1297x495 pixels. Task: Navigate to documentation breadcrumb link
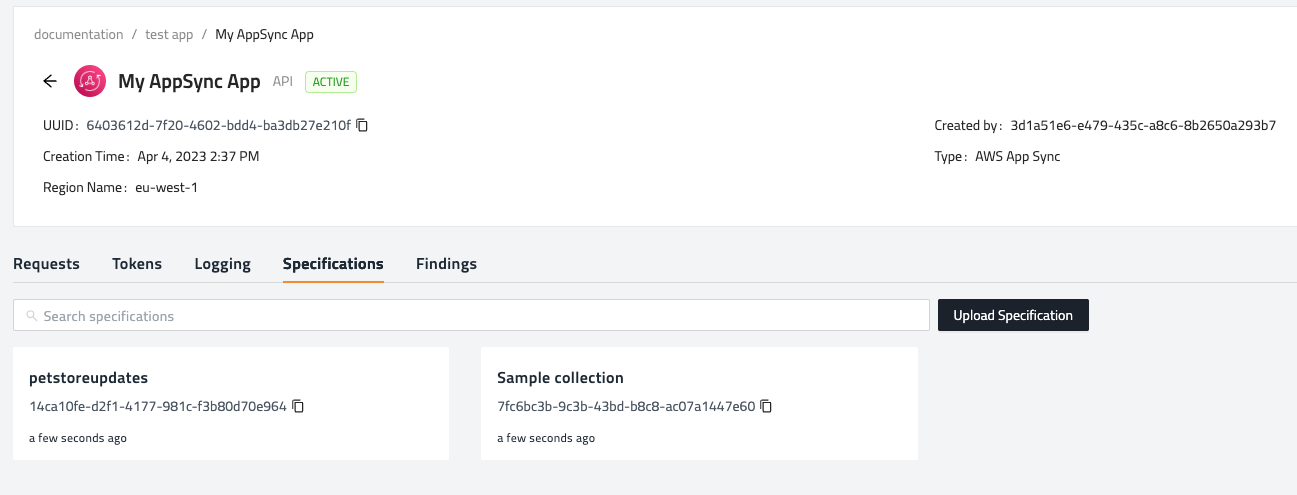tap(78, 34)
